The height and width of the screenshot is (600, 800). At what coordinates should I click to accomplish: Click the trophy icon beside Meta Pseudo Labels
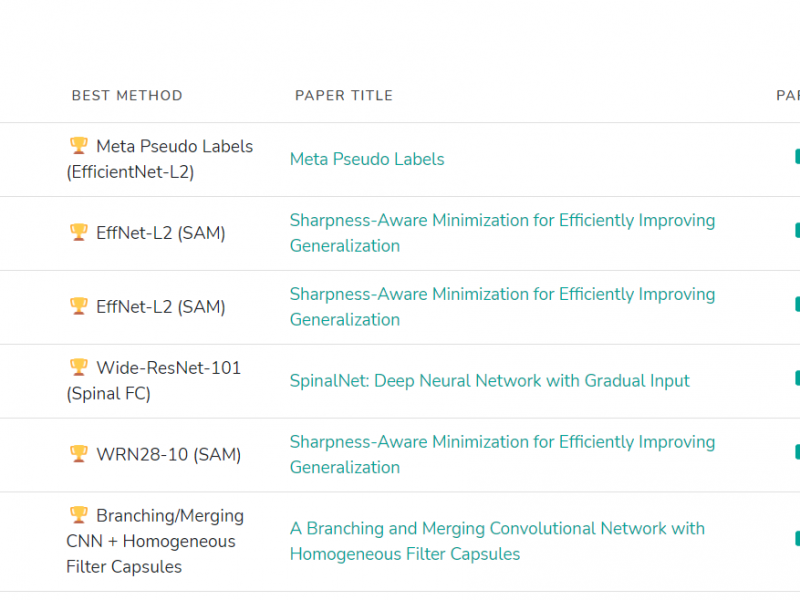(x=79, y=146)
